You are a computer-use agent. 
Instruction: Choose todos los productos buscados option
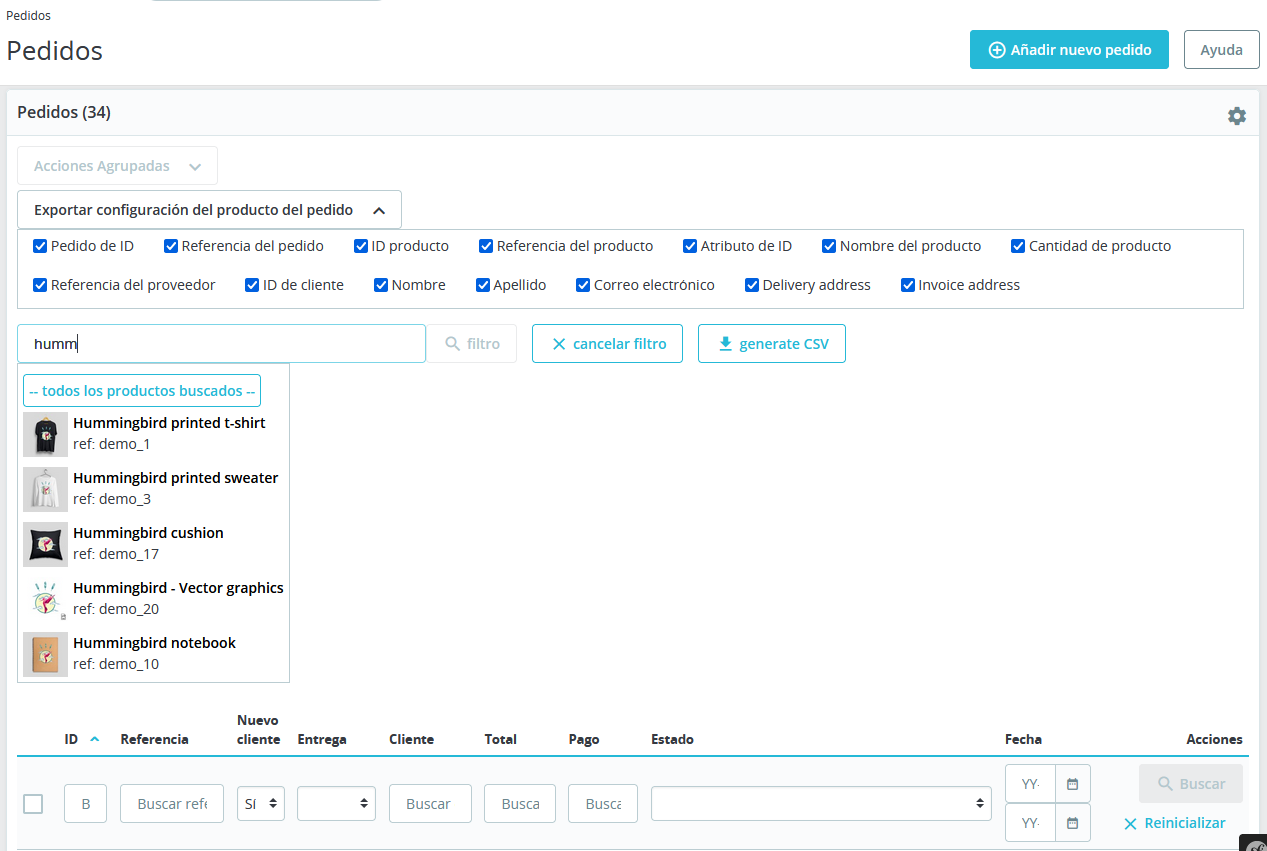pos(142,391)
